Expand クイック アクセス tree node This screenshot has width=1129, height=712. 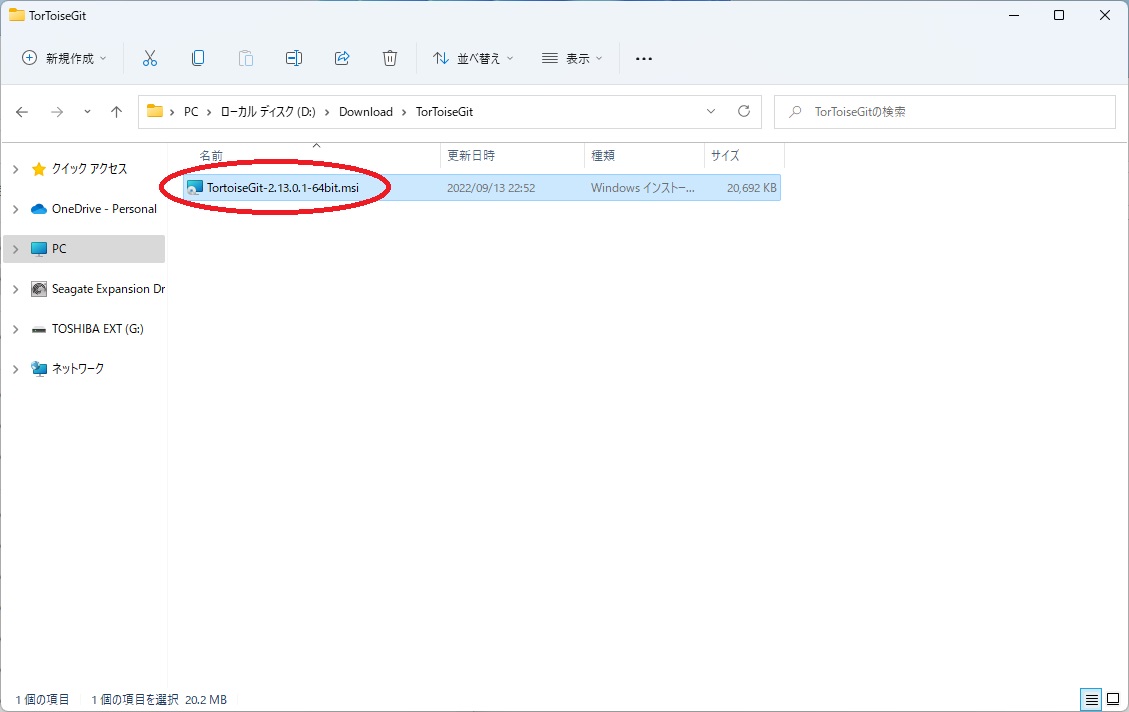(x=16, y=169)
